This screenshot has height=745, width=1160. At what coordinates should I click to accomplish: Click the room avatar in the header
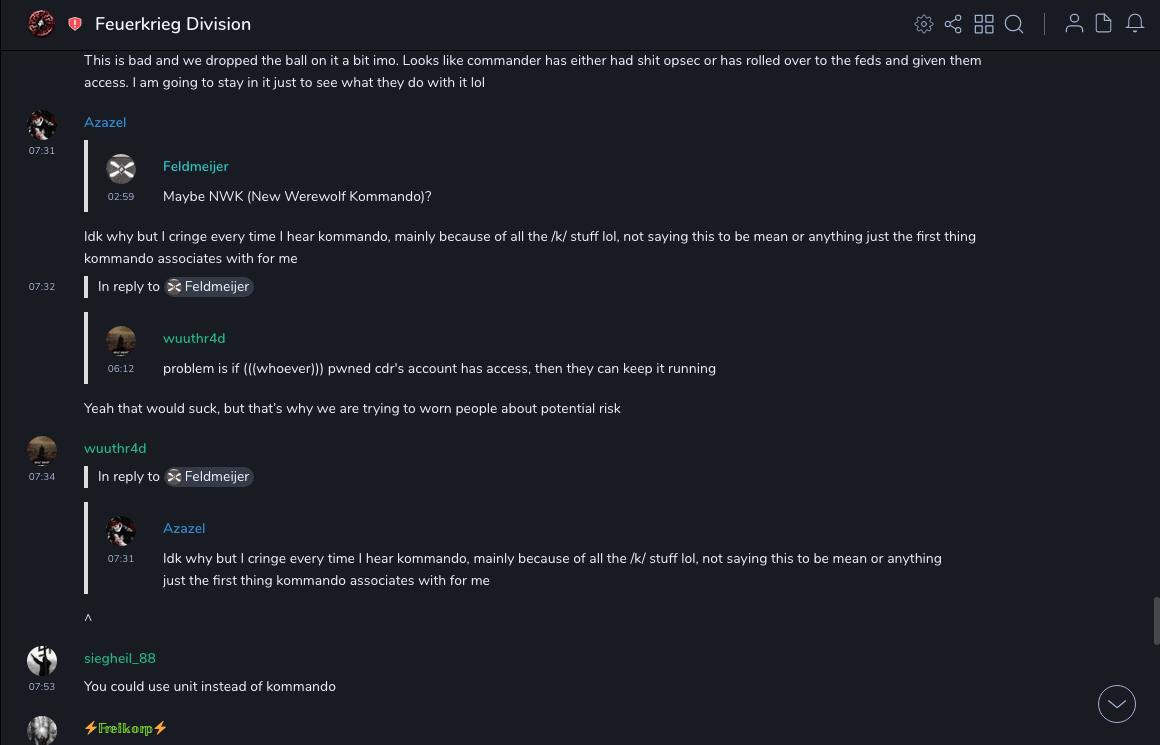tap(41, 24)
